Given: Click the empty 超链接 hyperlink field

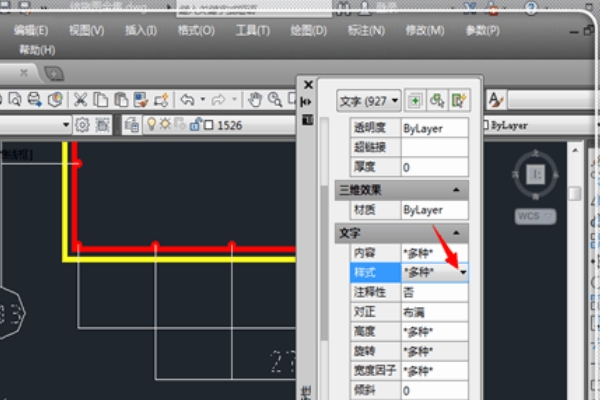Looking at the screenshot, I should click(x=434, y=147).
